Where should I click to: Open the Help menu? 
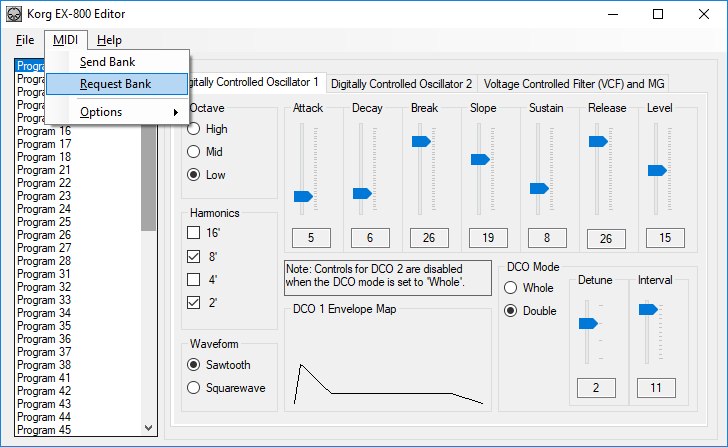109,40
